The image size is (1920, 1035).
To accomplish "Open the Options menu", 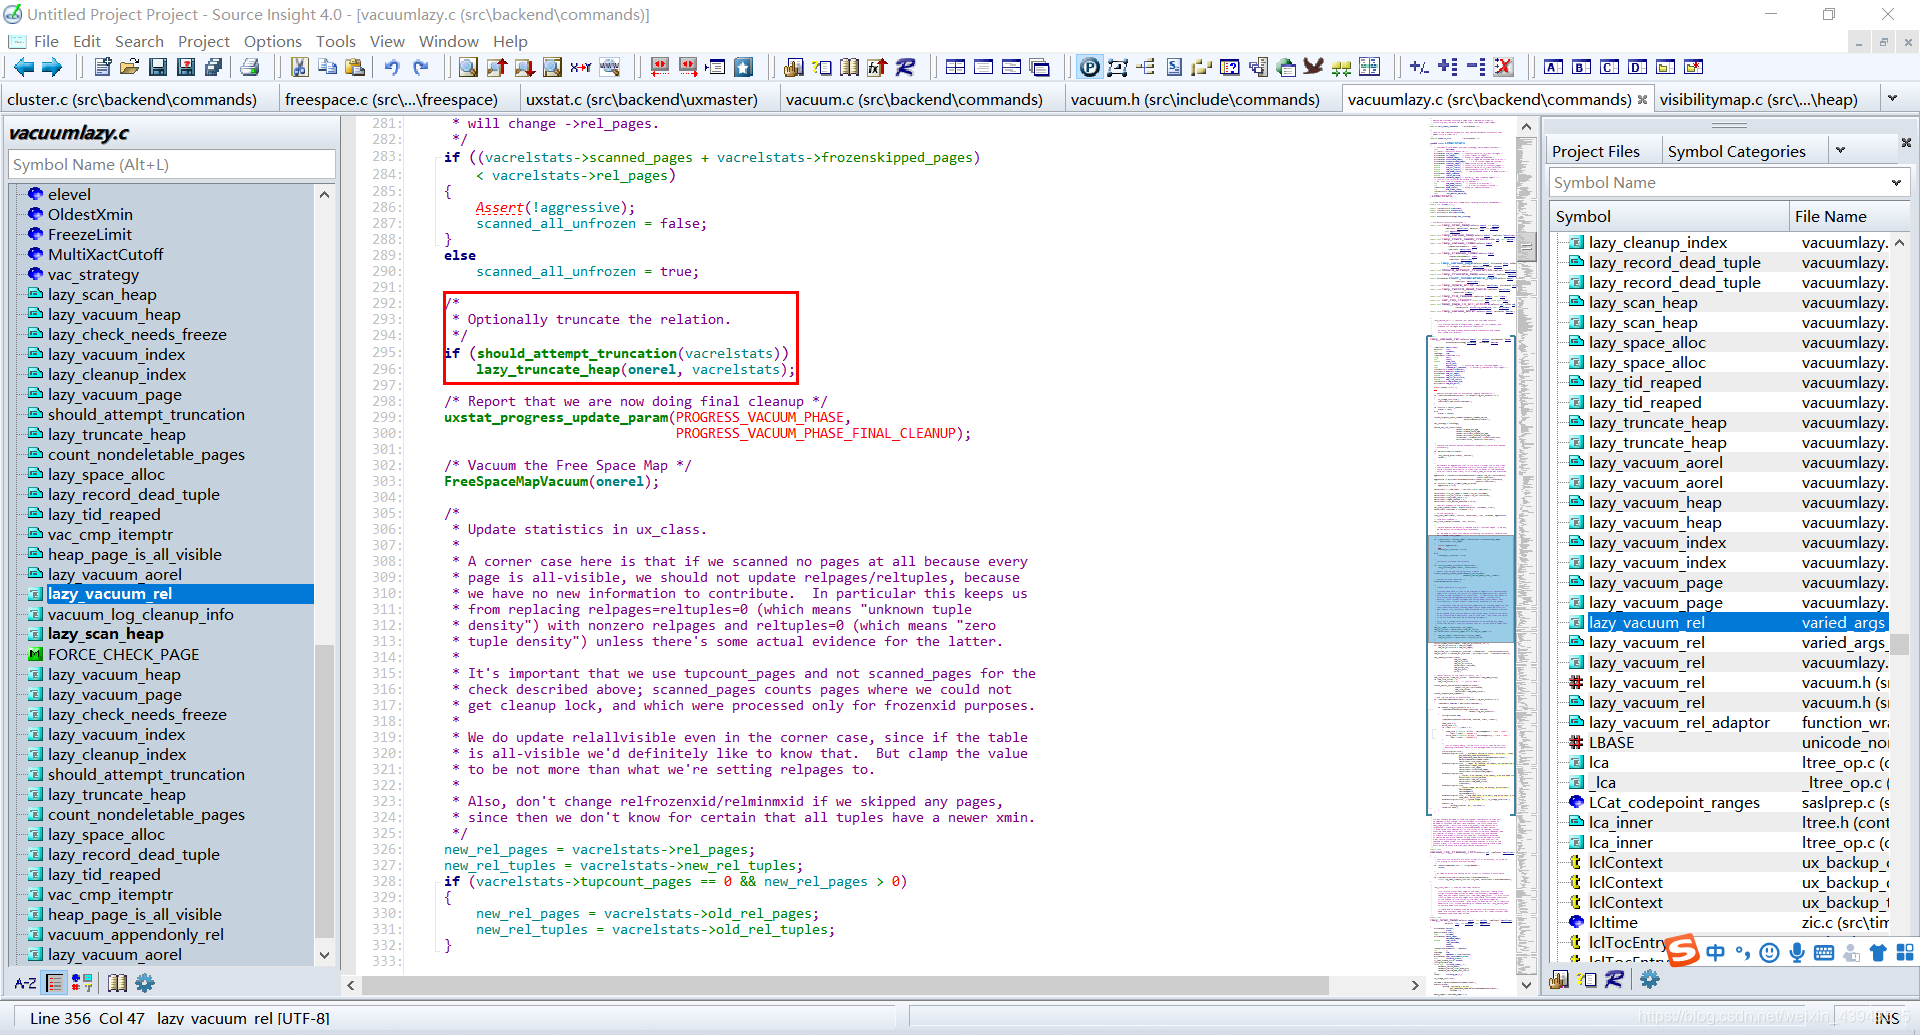I will 272,41.
